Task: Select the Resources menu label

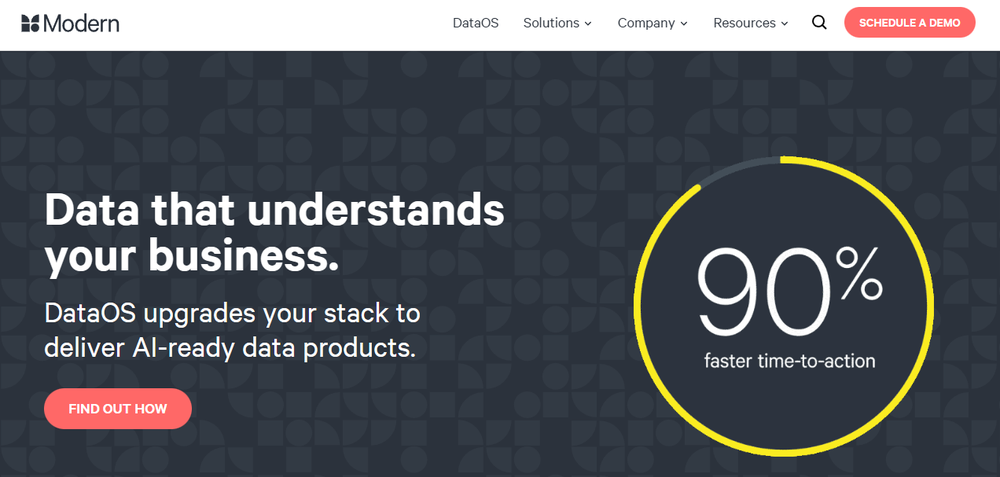Action: (744, 23)
